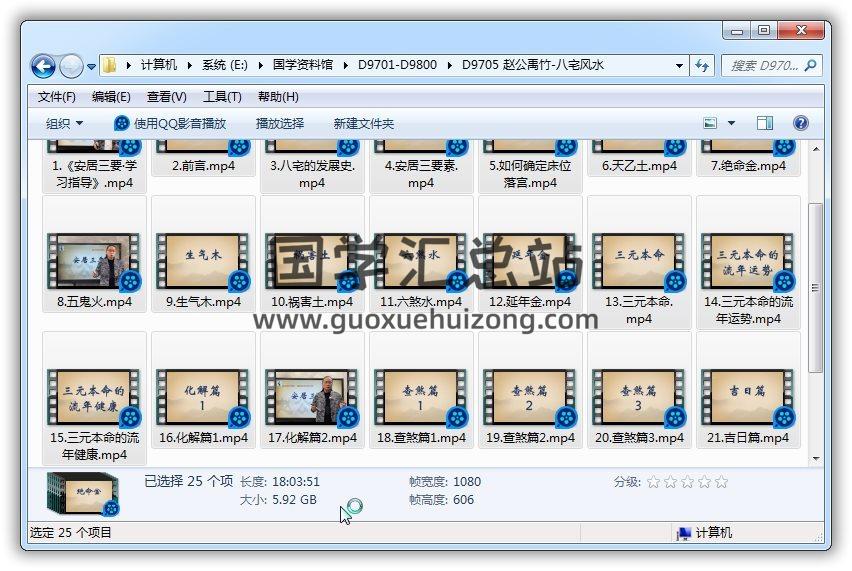Click the 7.绝命金.mp4 filename
Screen dimensions: 852x571
point(748,166)
